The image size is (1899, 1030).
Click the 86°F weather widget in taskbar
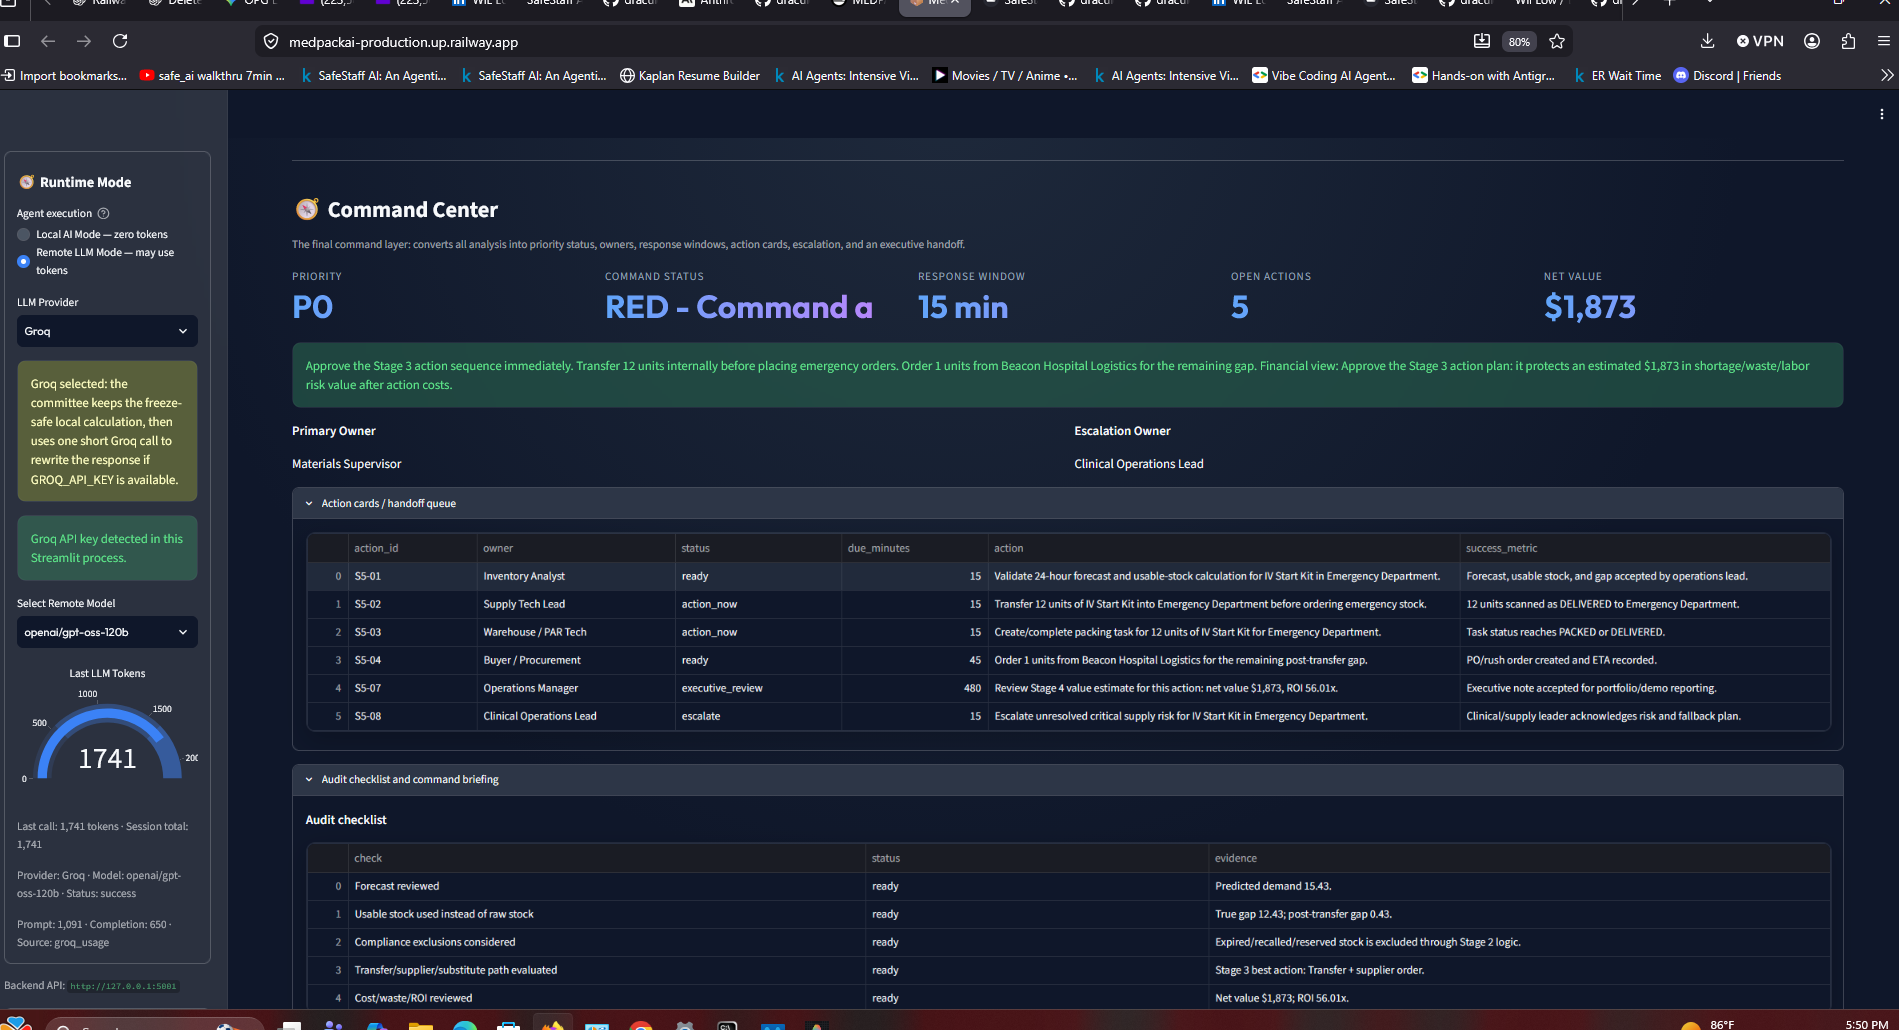(1710, 1024)
